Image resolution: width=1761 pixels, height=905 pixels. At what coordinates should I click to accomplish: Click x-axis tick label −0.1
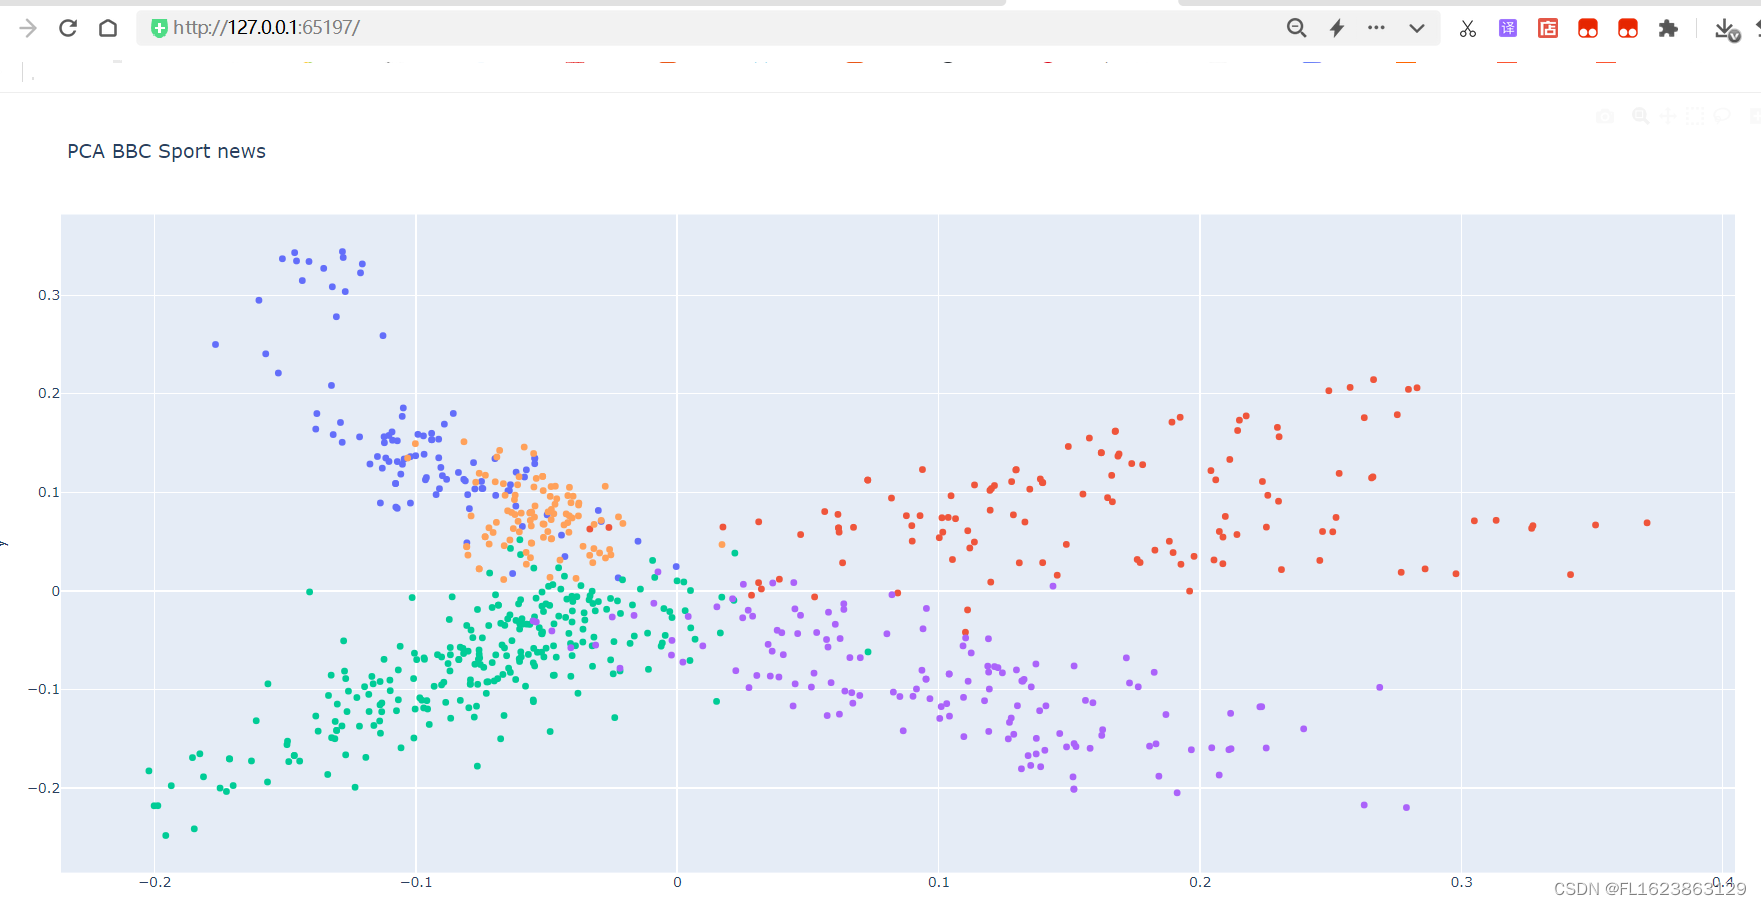416,882
